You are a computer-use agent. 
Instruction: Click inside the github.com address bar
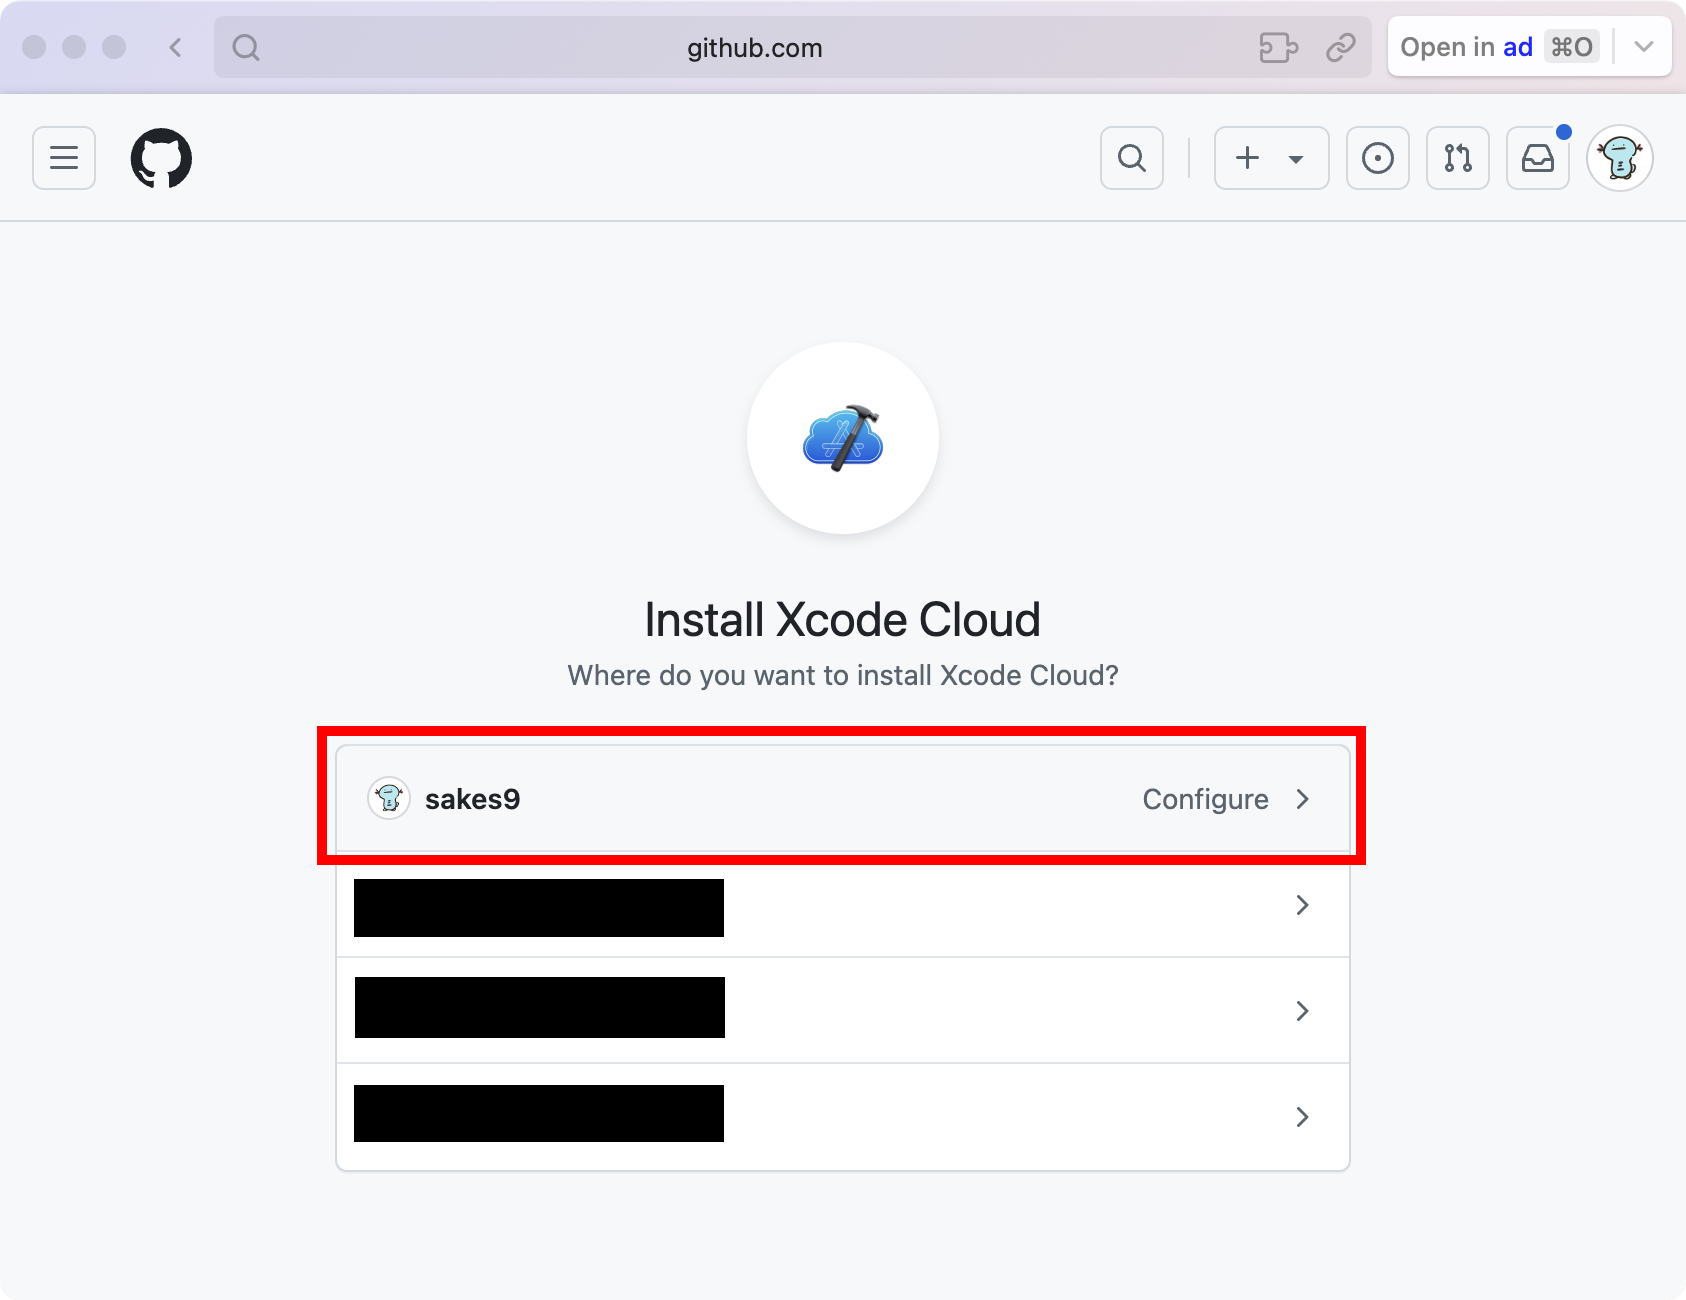(x=753, y=47)
